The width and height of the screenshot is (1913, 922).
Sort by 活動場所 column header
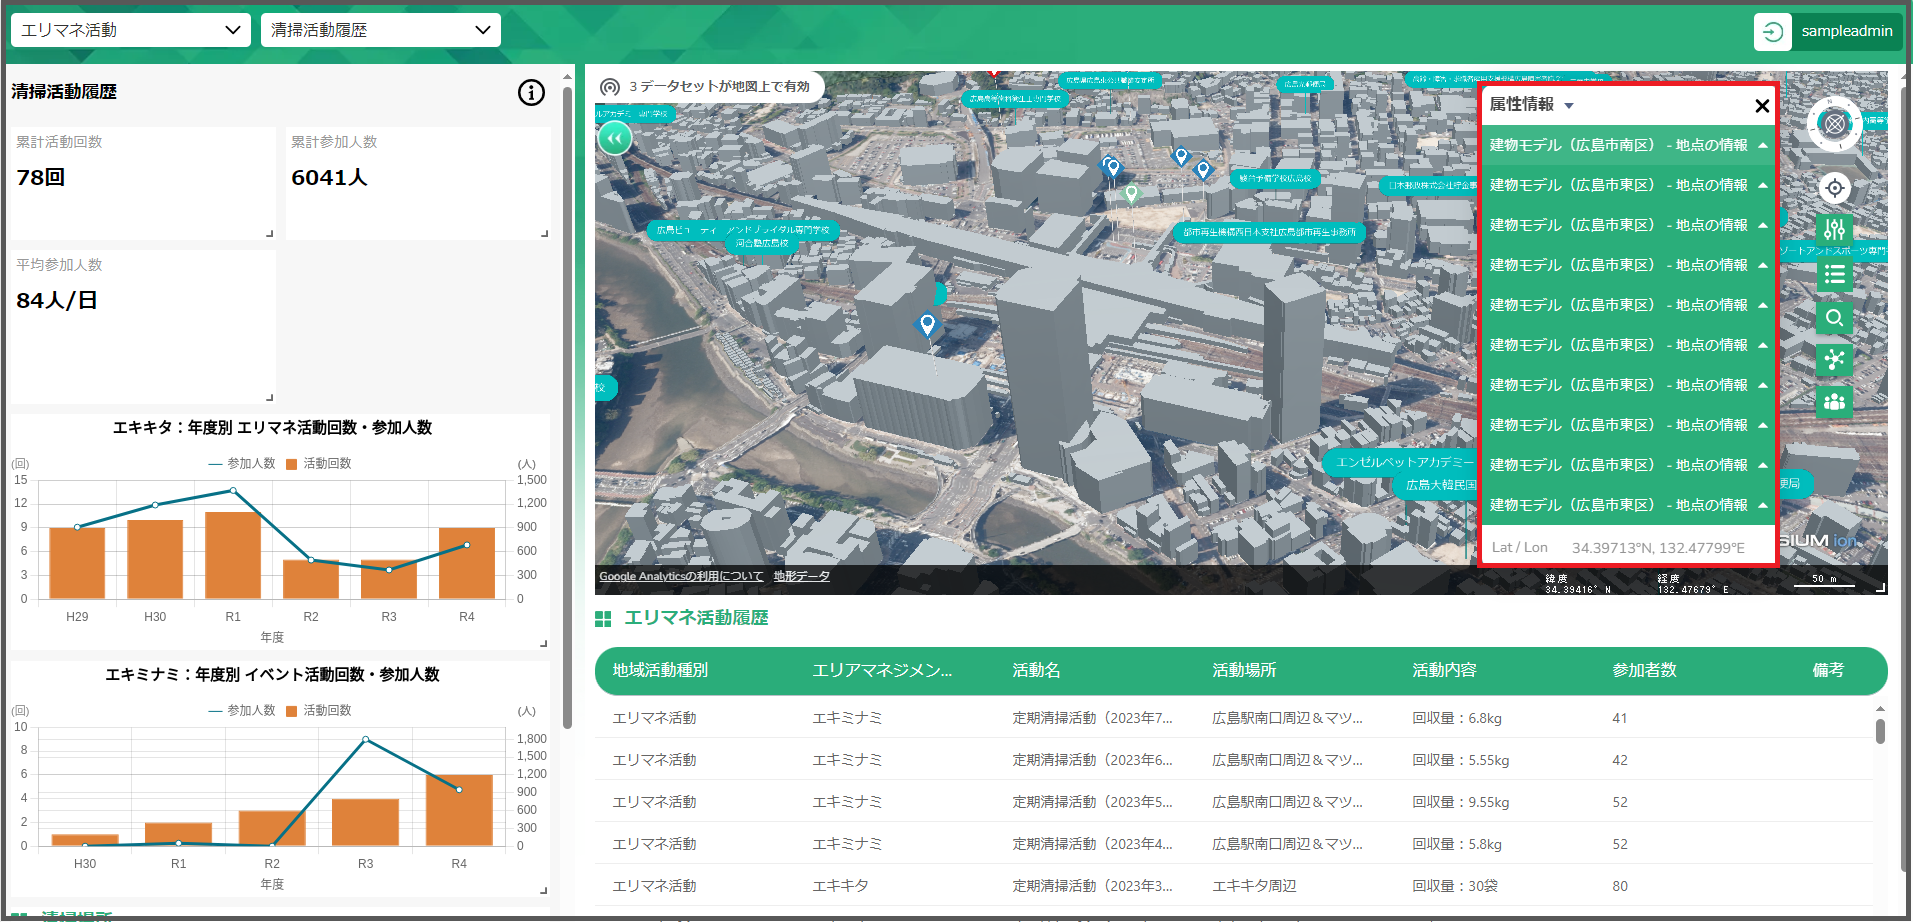[1244, 670]
